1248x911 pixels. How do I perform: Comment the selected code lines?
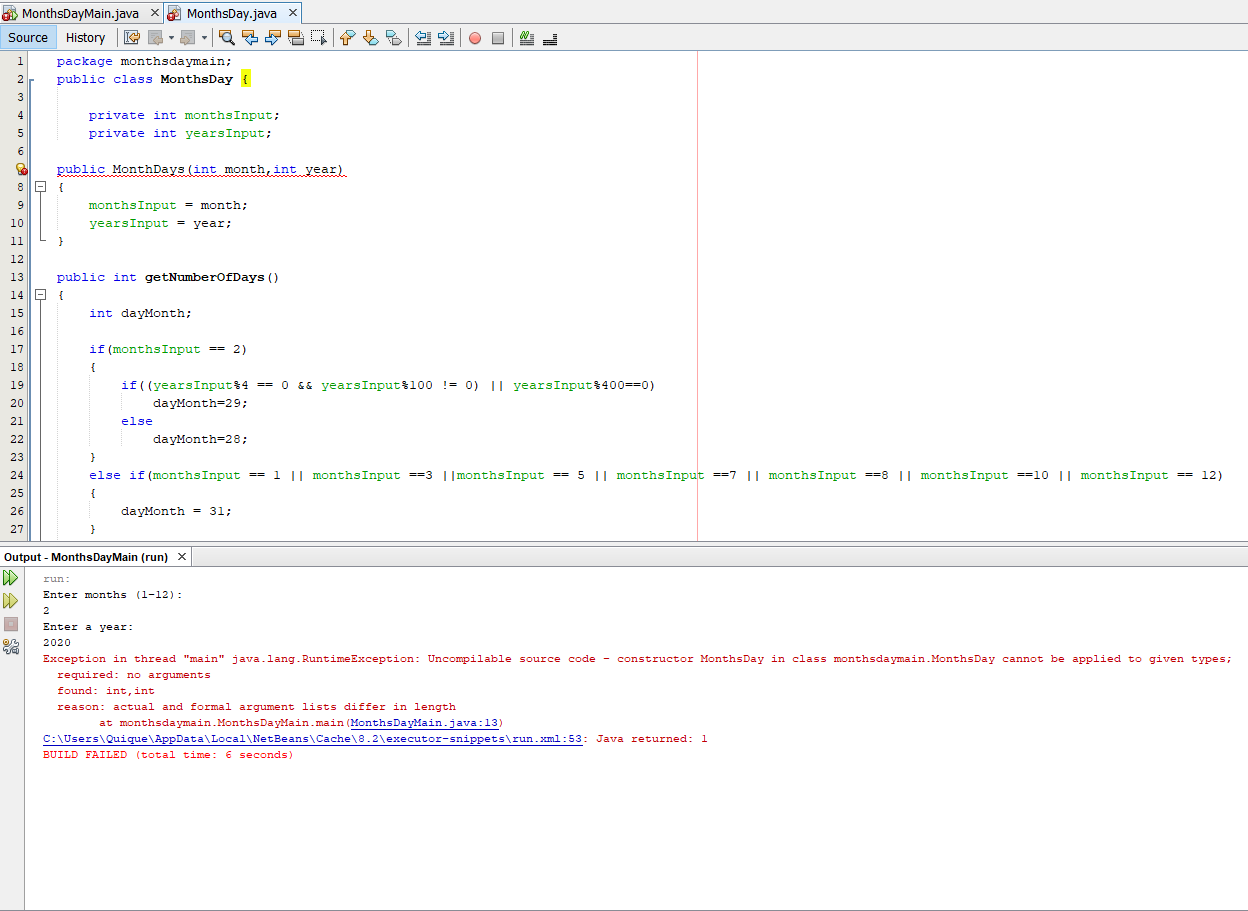pos(527,38)
